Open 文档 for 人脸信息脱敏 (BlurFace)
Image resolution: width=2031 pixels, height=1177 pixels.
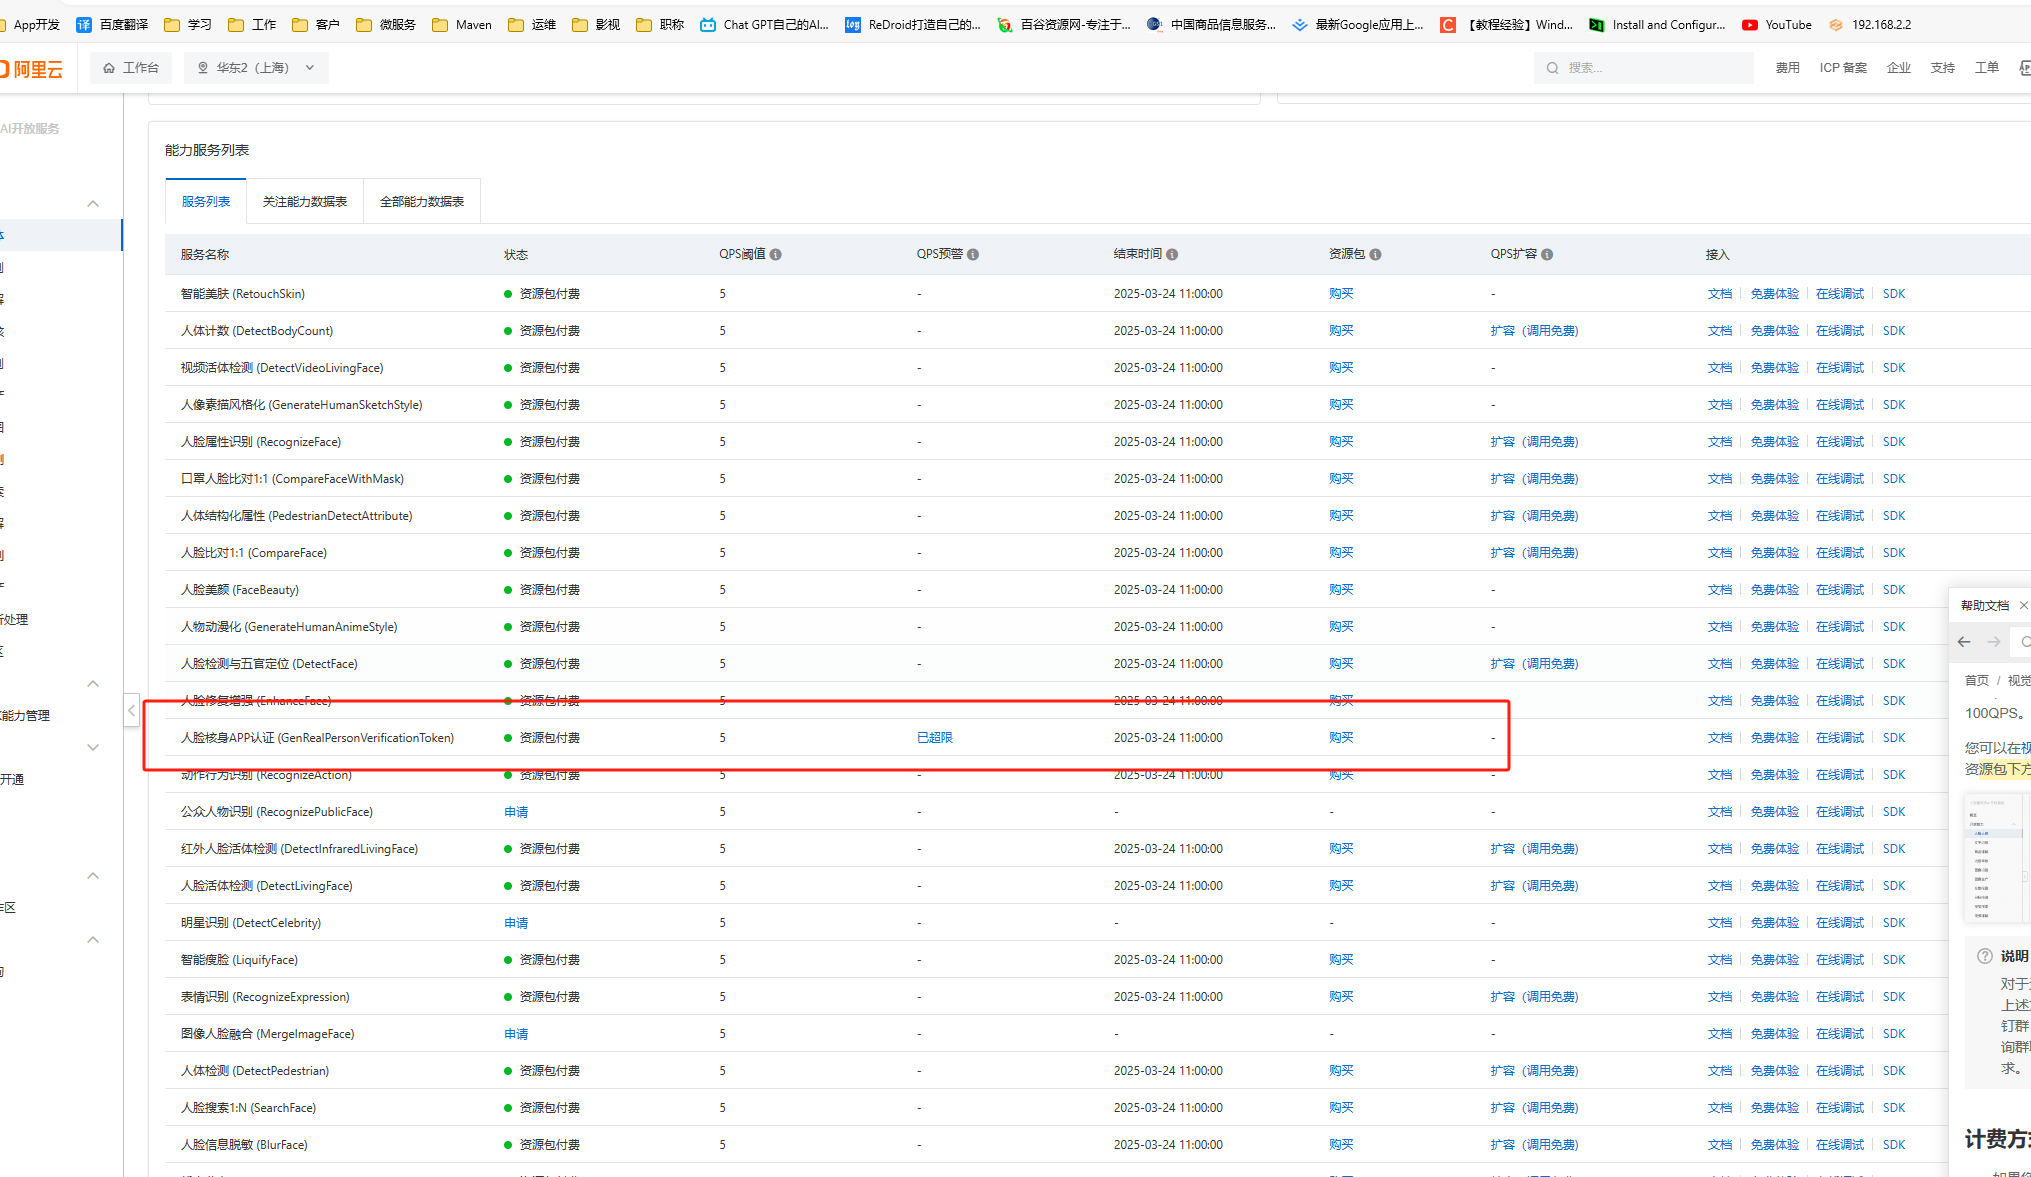[1720, 1145]
